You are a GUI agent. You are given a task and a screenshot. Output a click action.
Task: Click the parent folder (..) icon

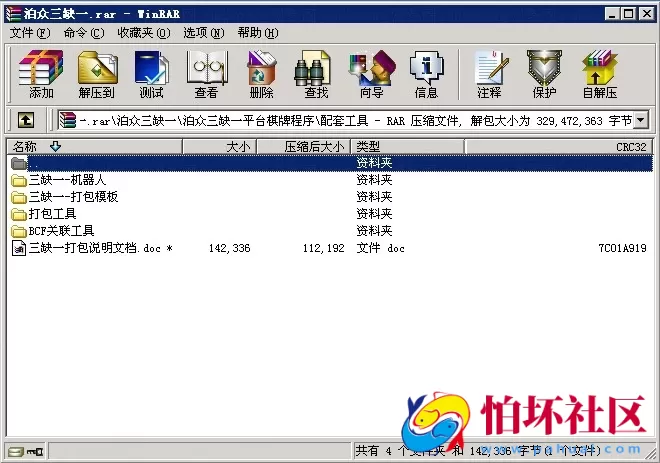[x=19, y=163]
